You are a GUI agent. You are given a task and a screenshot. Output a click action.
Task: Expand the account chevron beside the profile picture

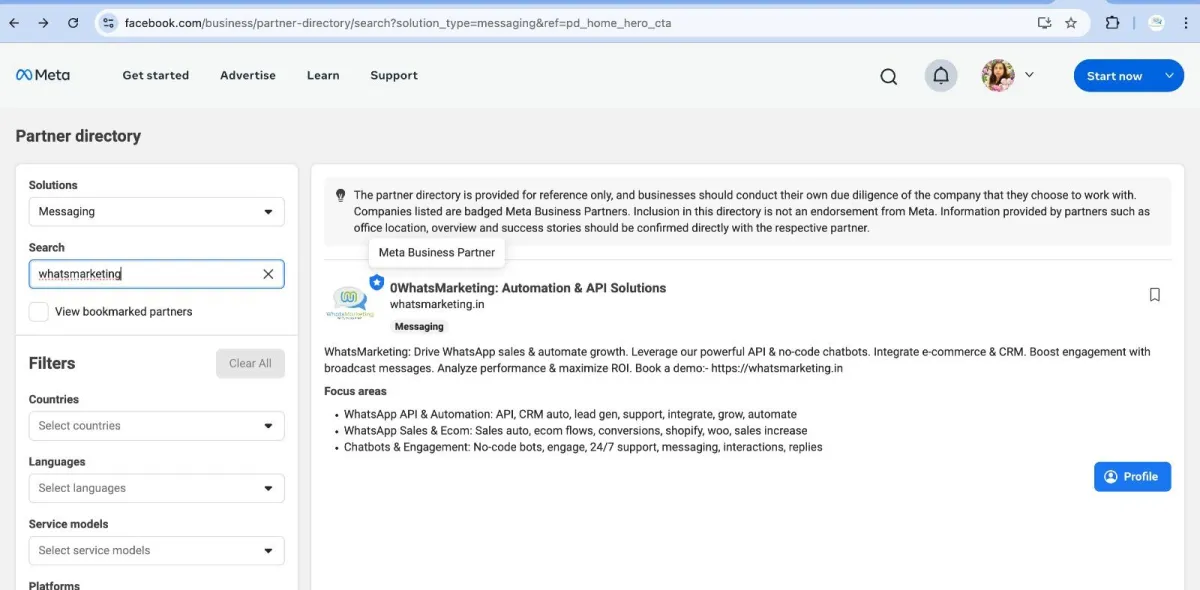1029,75
